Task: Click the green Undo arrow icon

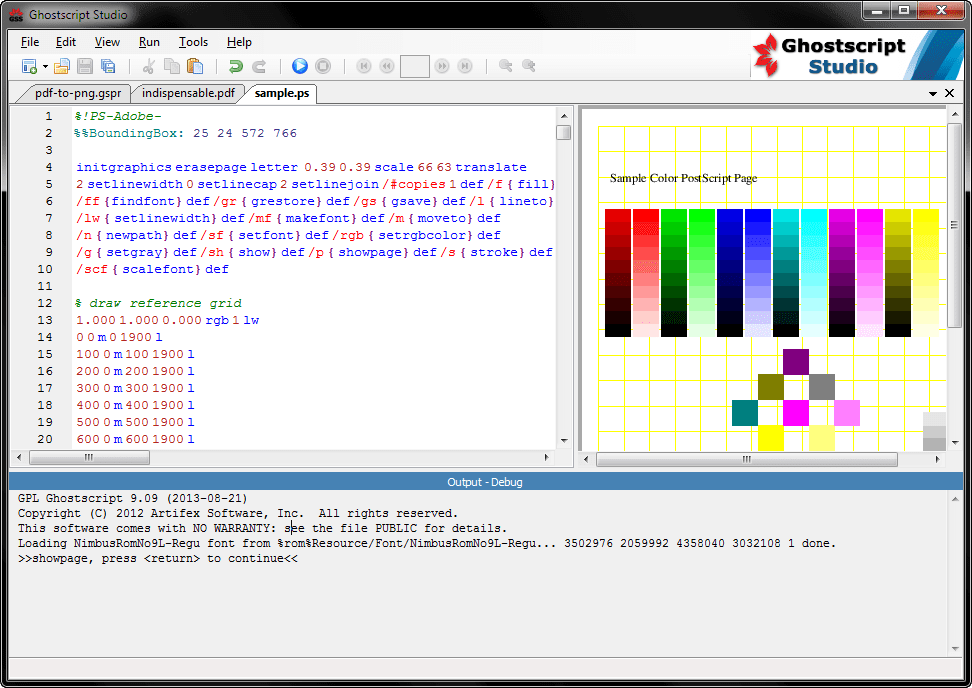Action: tap(236, 66)
